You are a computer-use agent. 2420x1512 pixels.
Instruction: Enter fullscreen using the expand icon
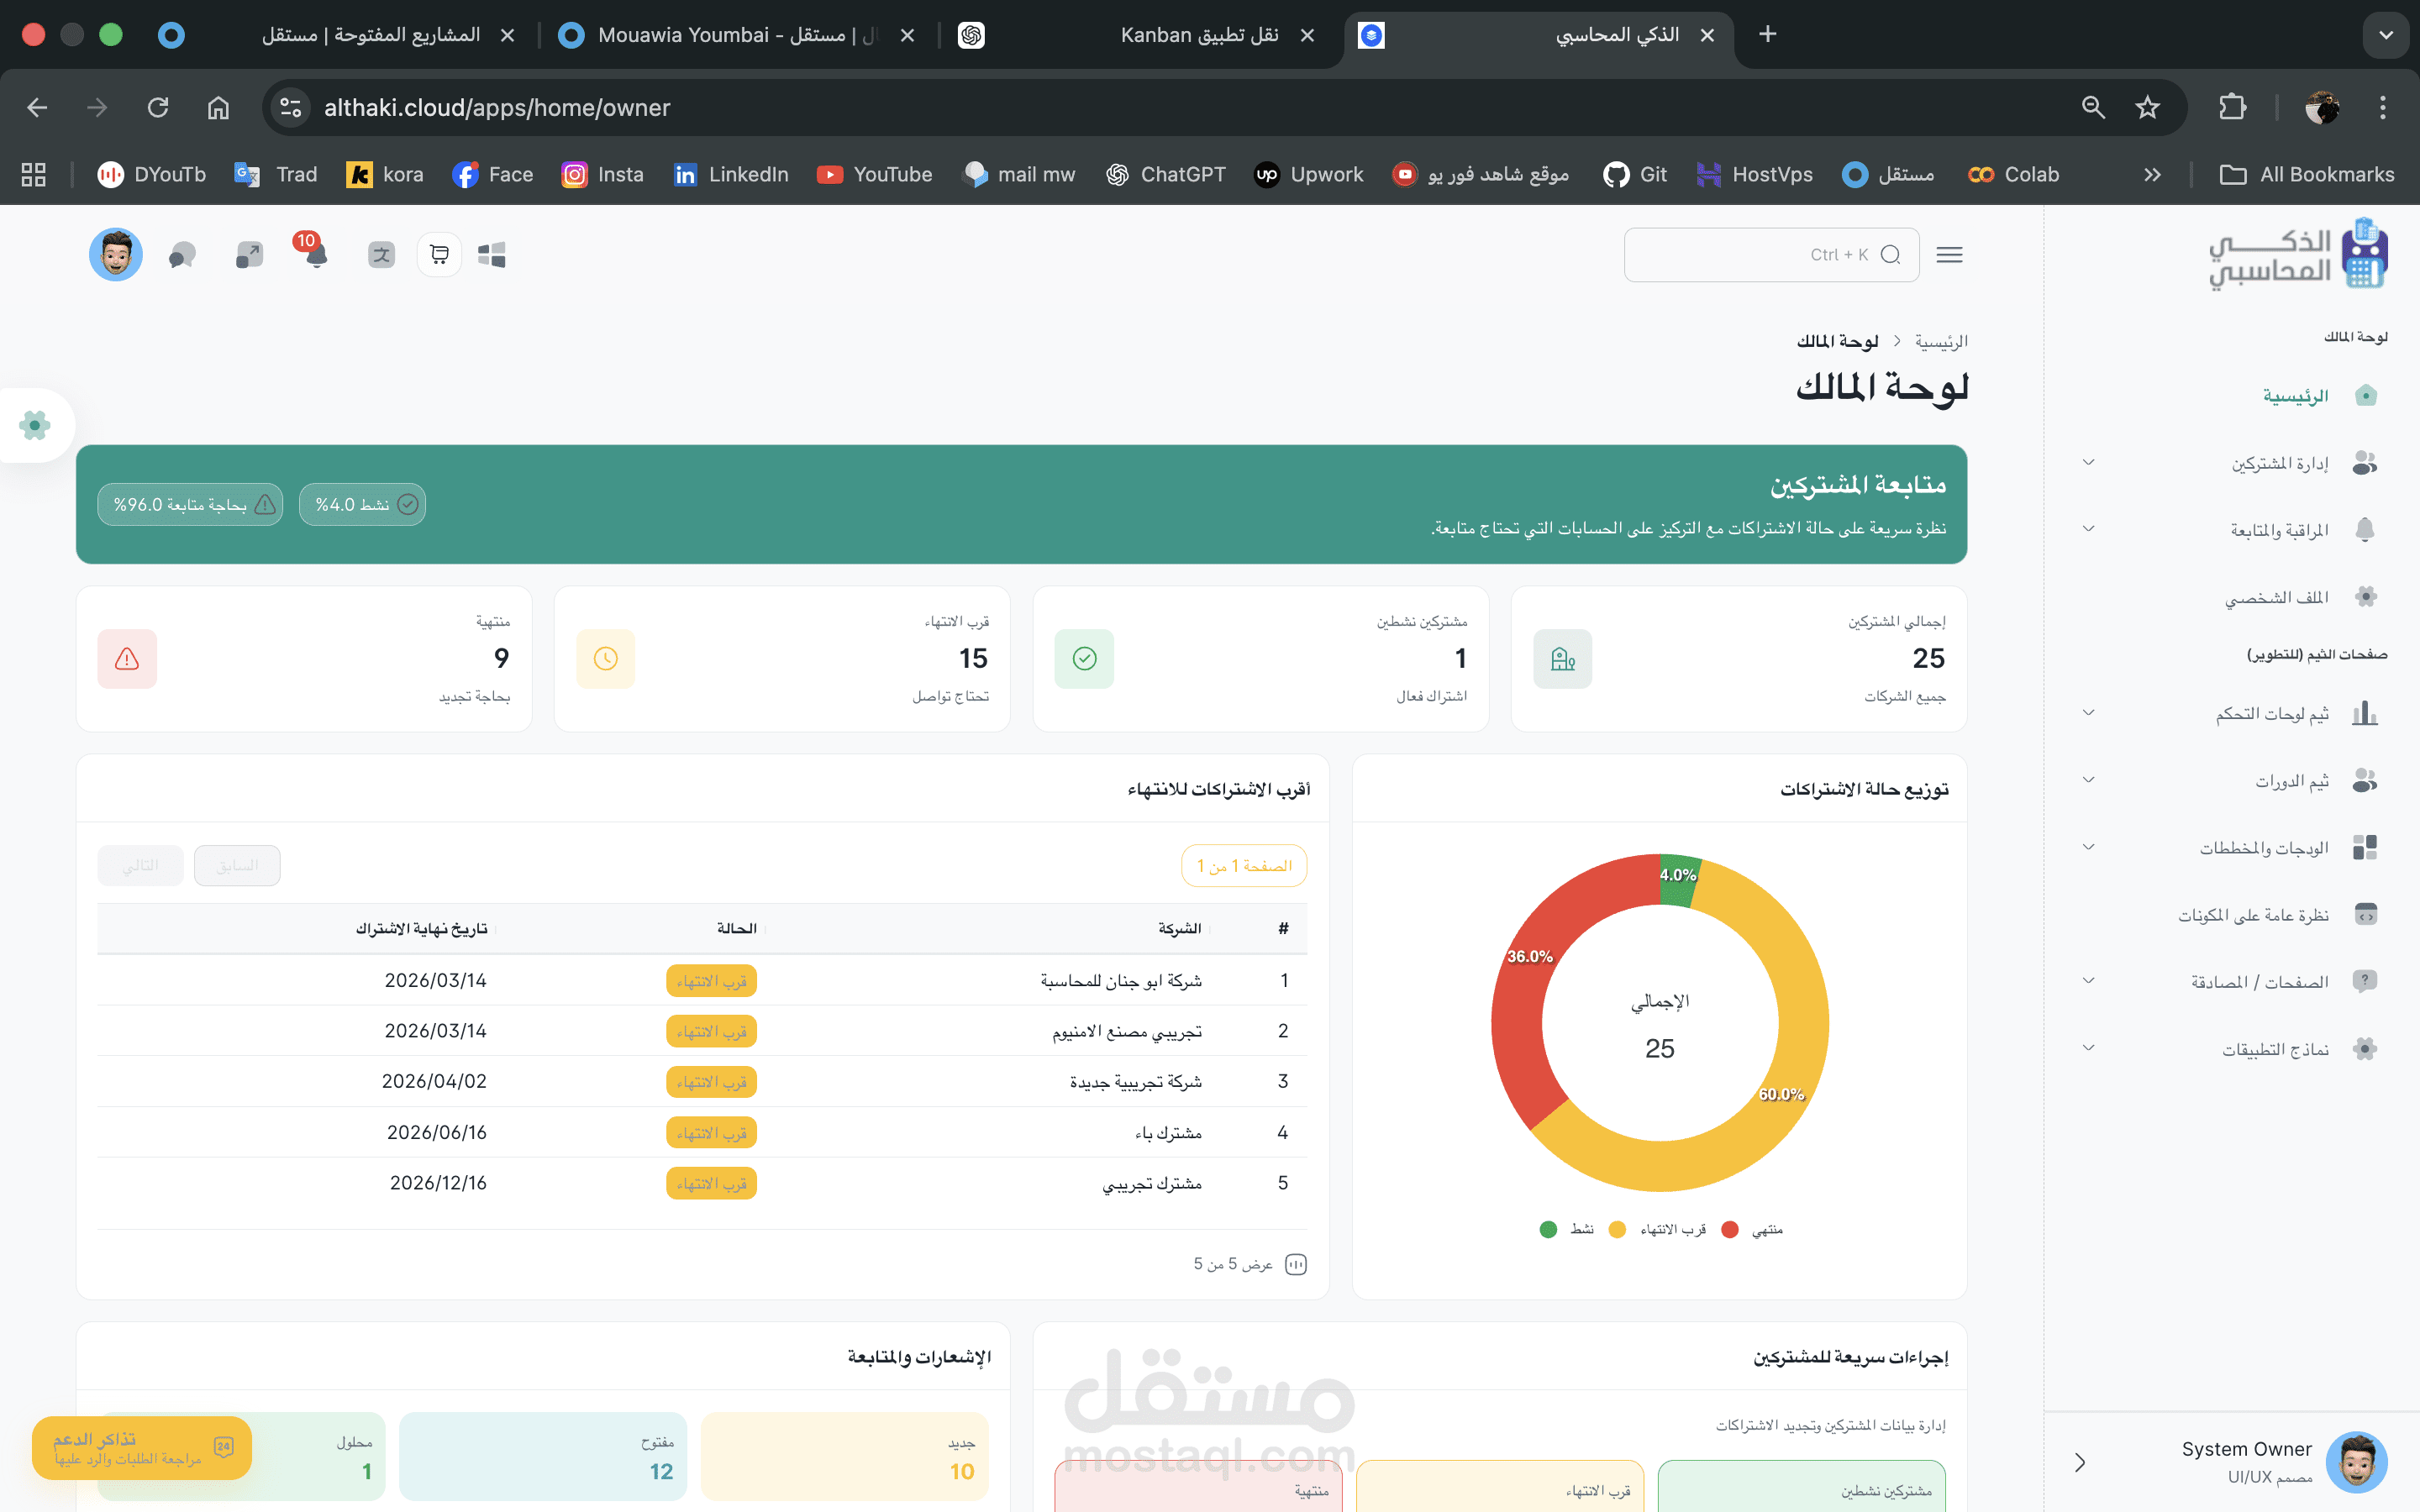pos(247,254)
